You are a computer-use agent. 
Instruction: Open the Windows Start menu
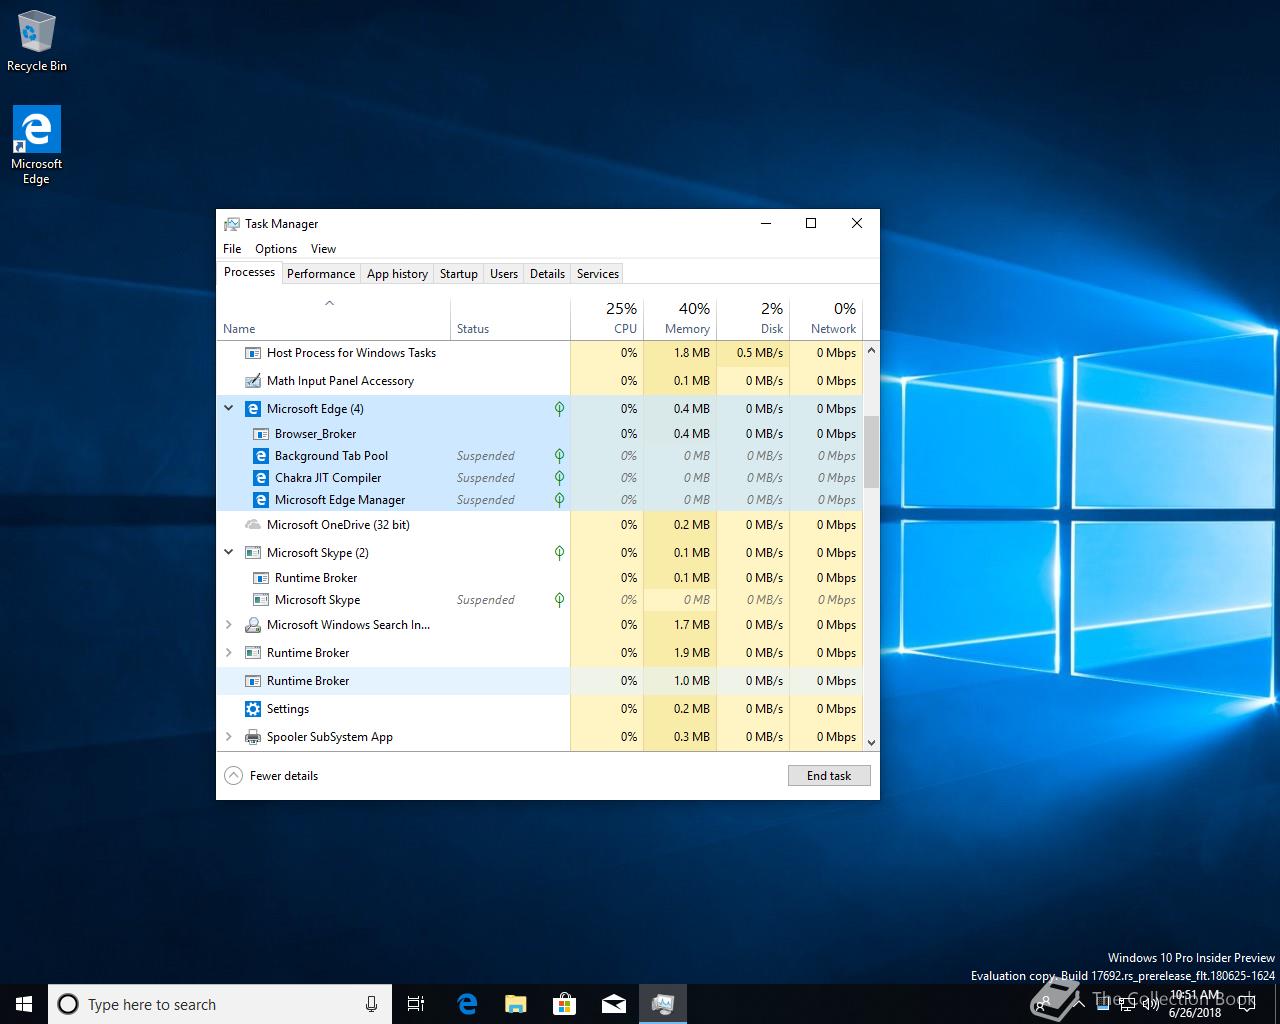24,1004
